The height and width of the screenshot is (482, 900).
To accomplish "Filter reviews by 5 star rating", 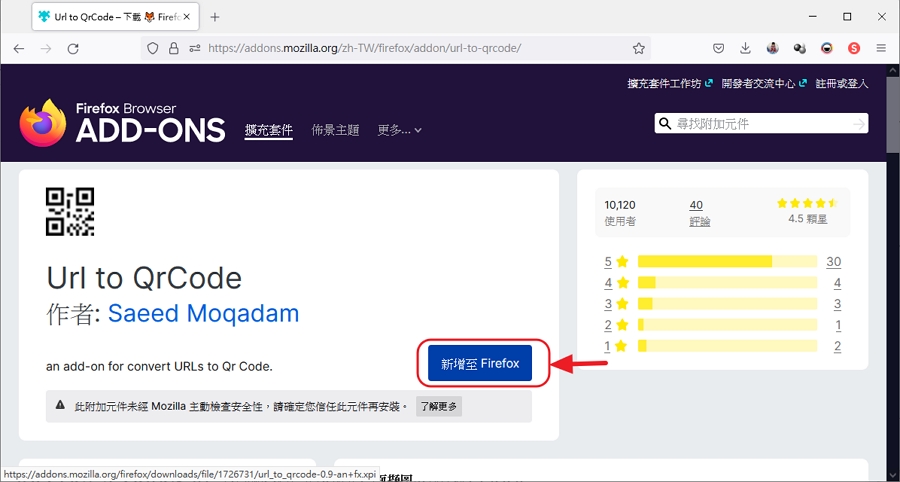I will [616, 262].
